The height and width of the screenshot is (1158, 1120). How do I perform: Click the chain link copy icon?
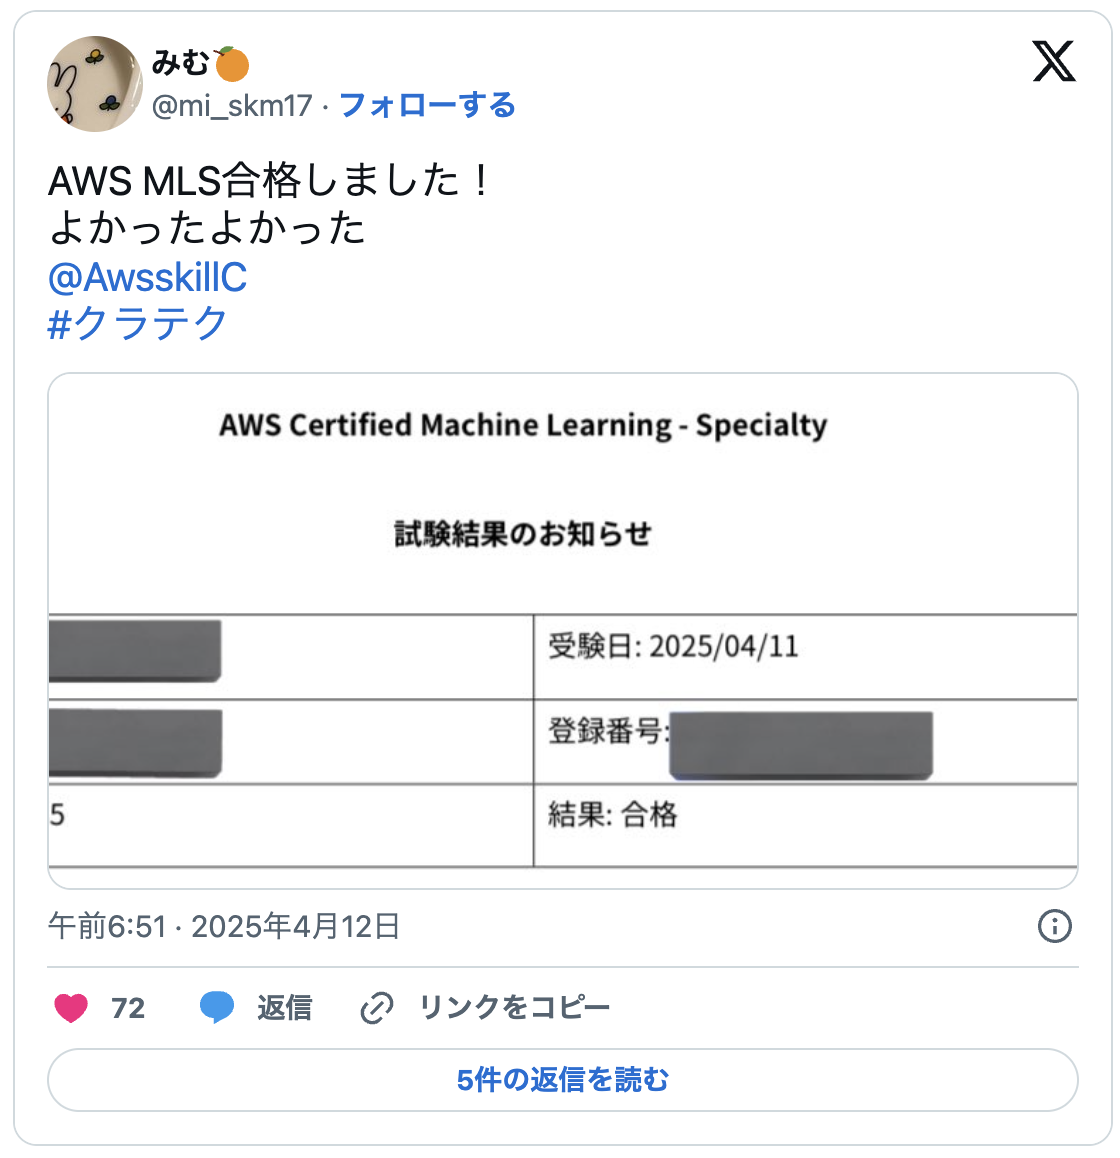376,1008
